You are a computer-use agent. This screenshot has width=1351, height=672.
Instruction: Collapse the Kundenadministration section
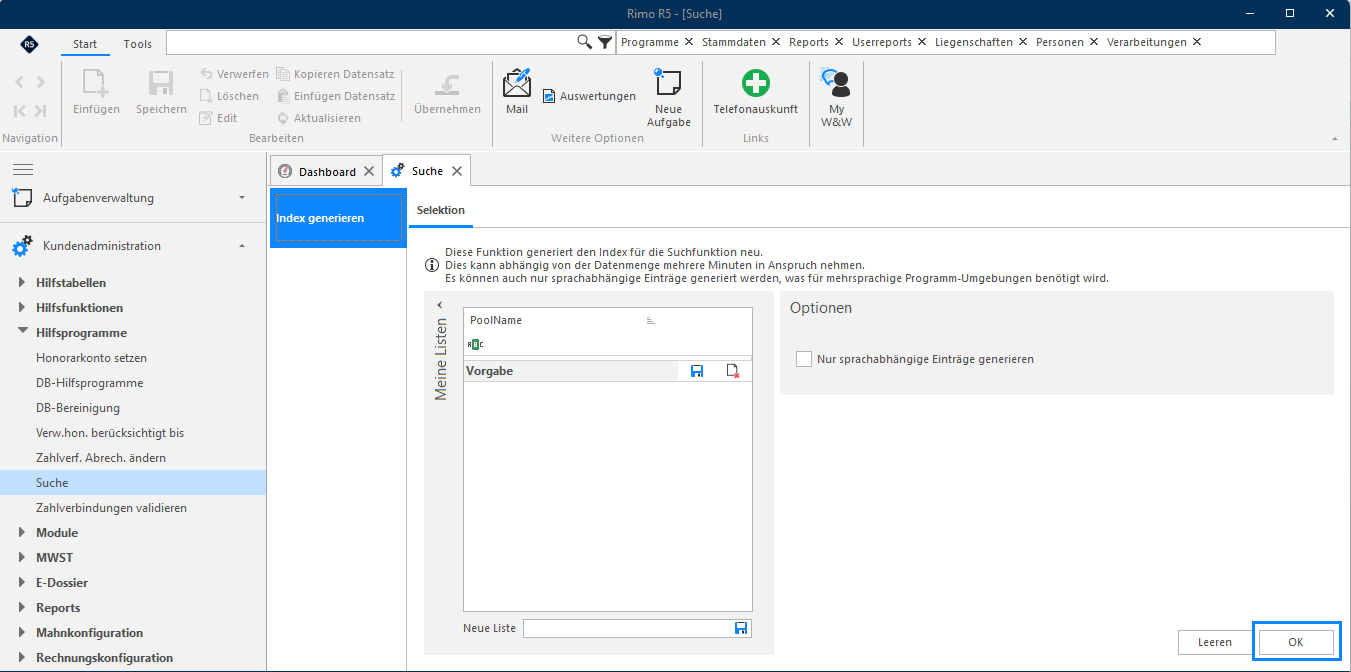(242, 246)
